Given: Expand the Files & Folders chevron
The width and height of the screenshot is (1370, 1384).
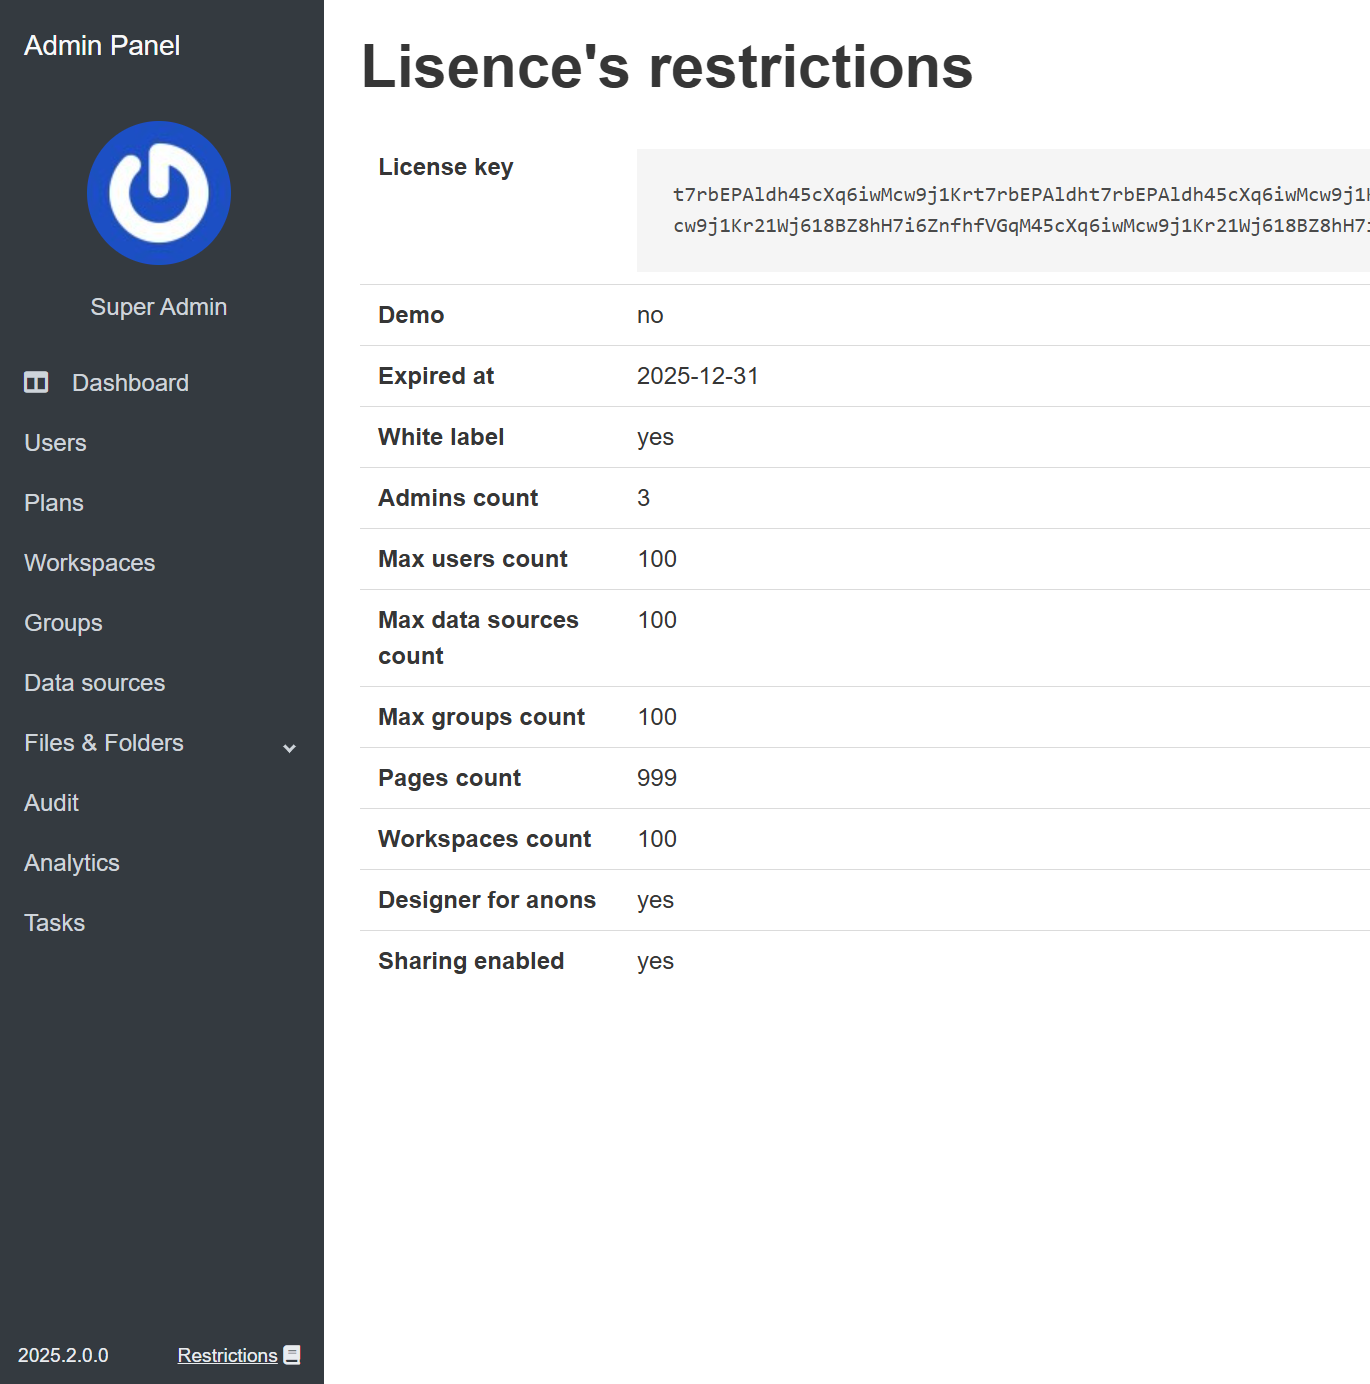Looking at the screenshot, I should click(290, 748).
